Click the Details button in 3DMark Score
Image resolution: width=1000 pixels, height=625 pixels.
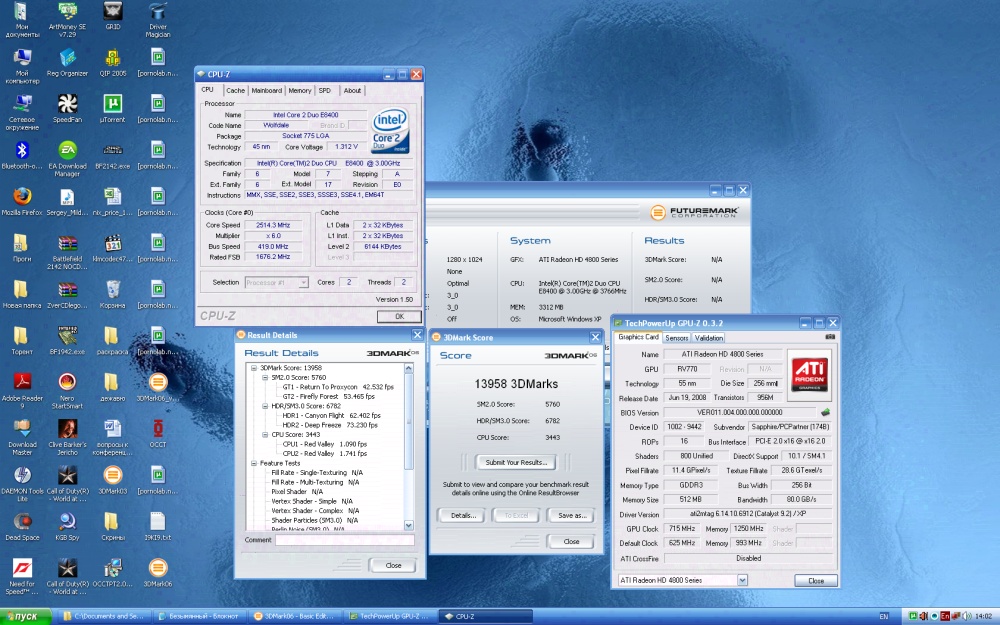[463, 515]
